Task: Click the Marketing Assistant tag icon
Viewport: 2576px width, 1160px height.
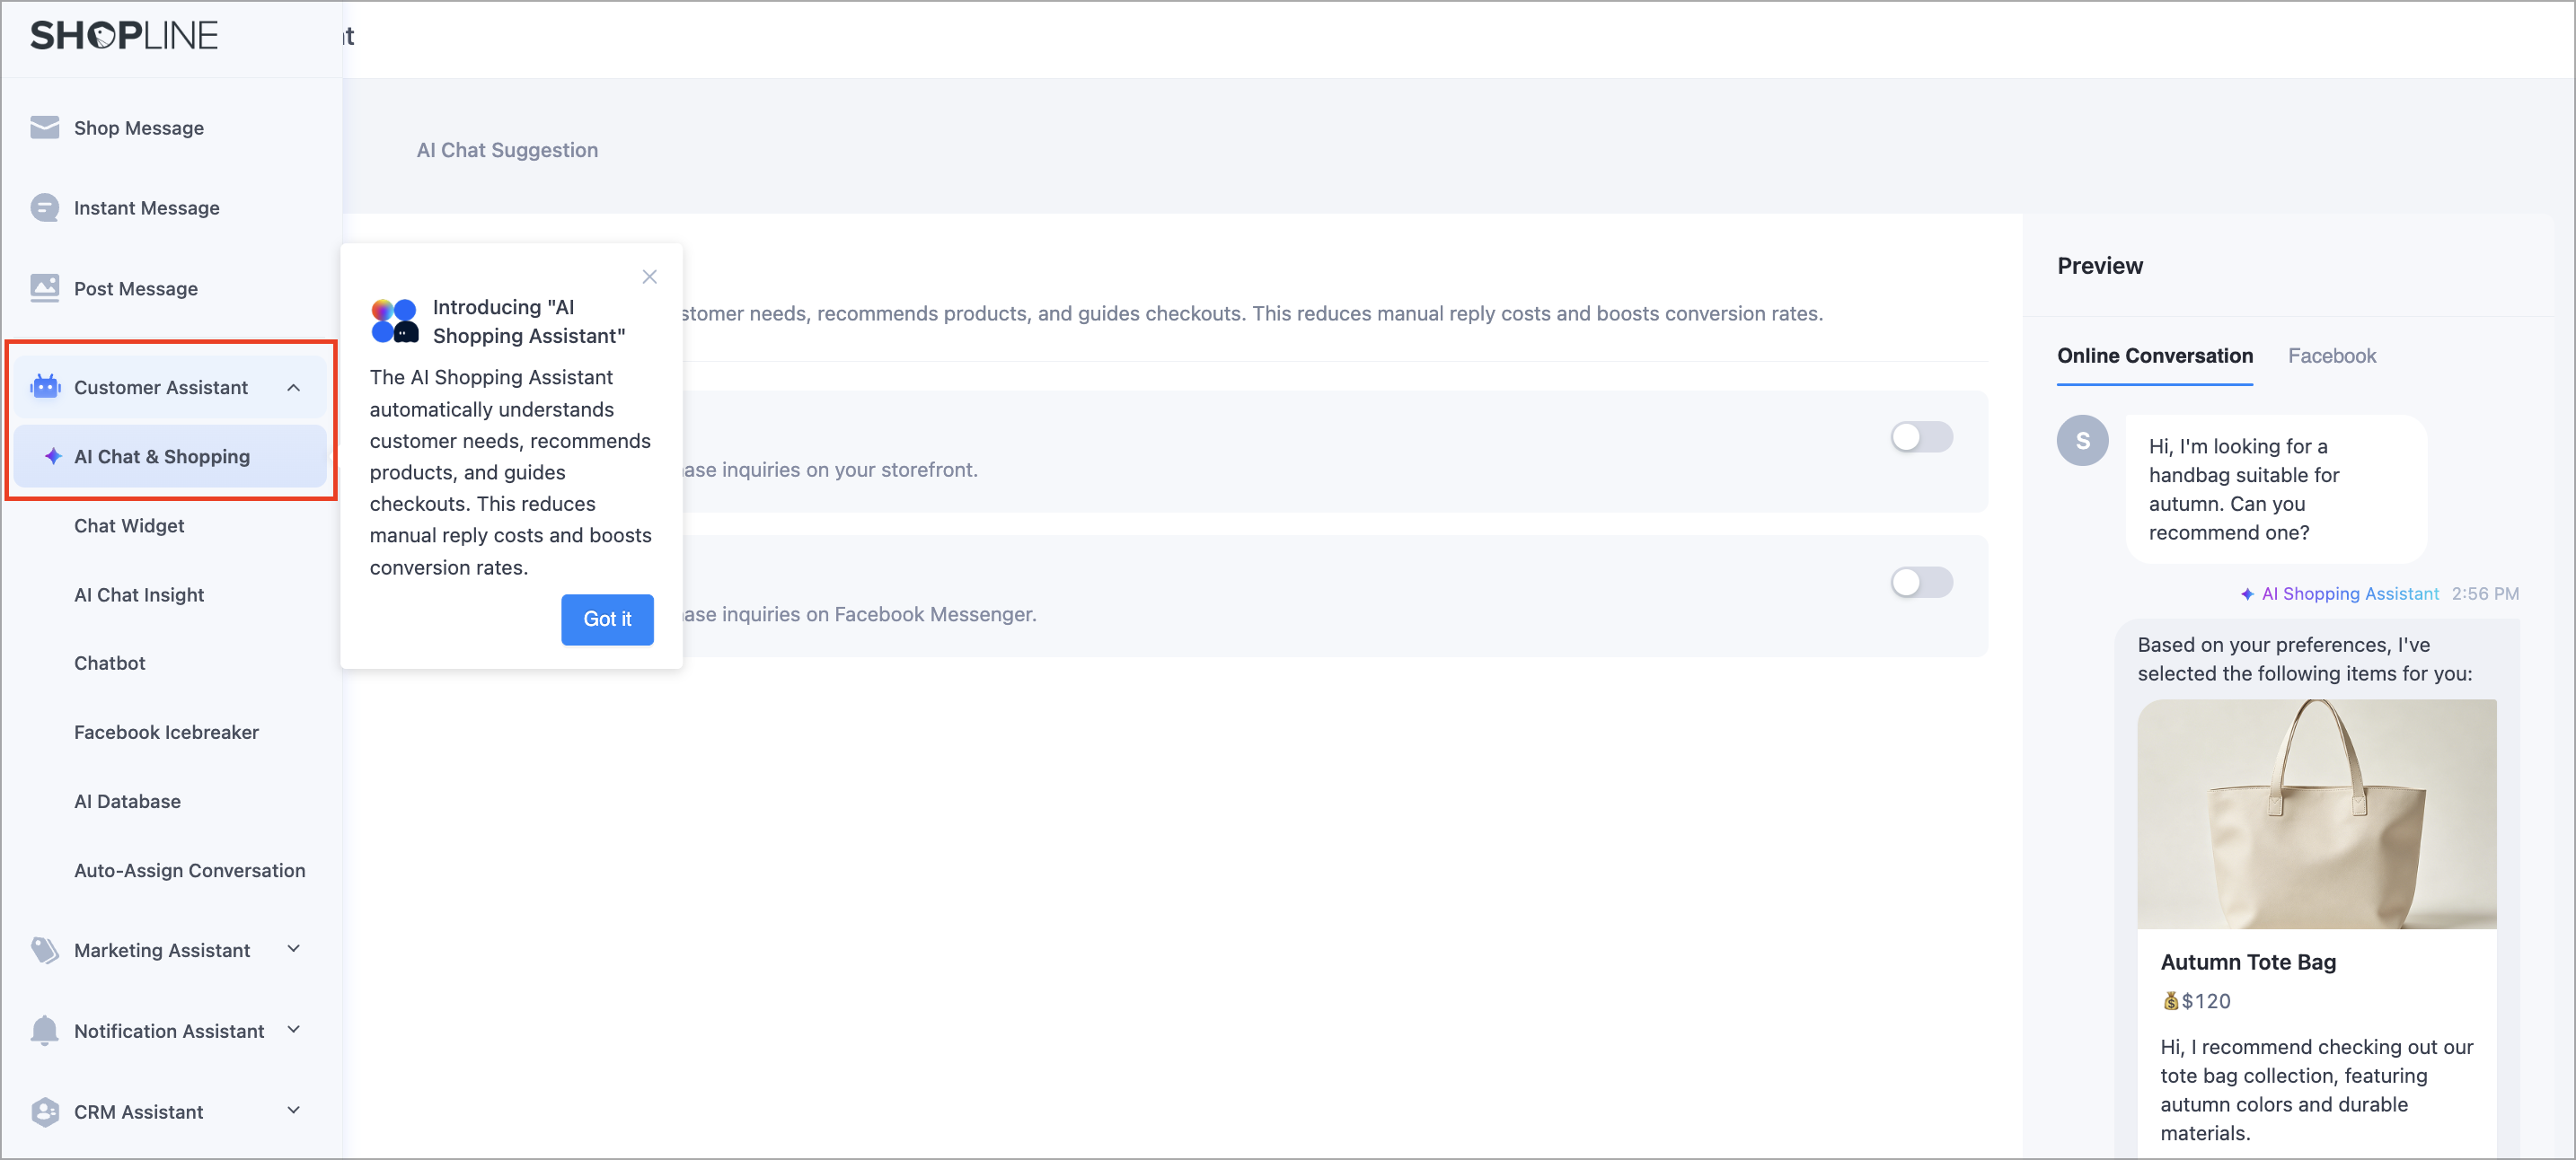Action: coord(44,950)
